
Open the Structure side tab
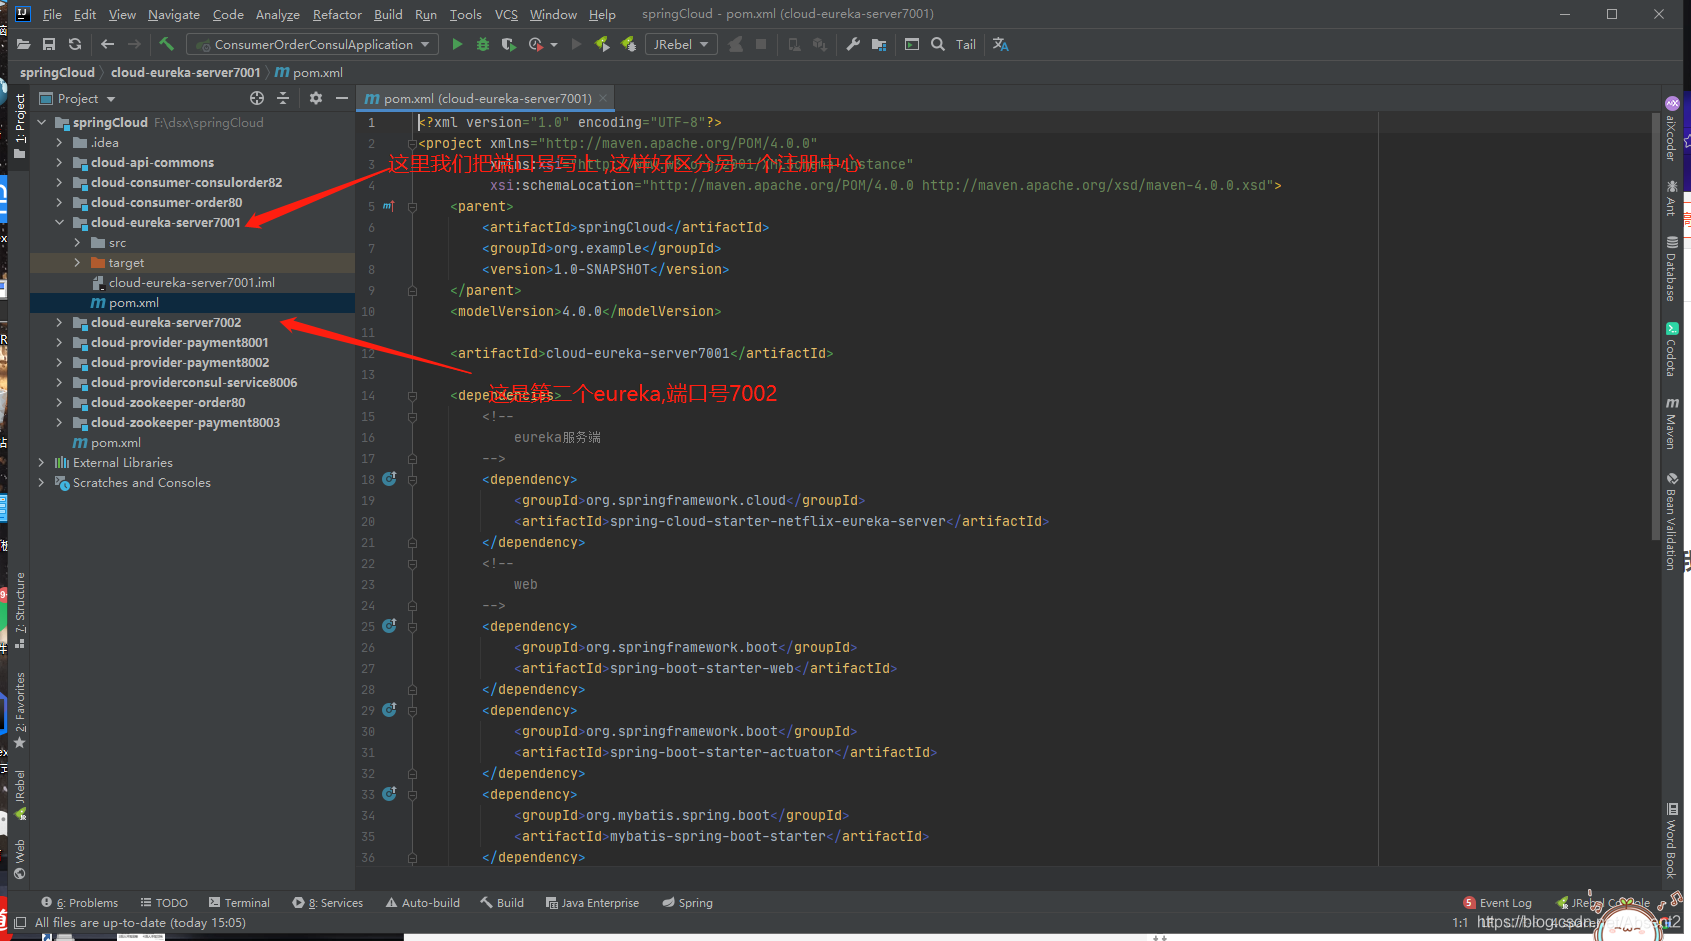coord(19,610)
